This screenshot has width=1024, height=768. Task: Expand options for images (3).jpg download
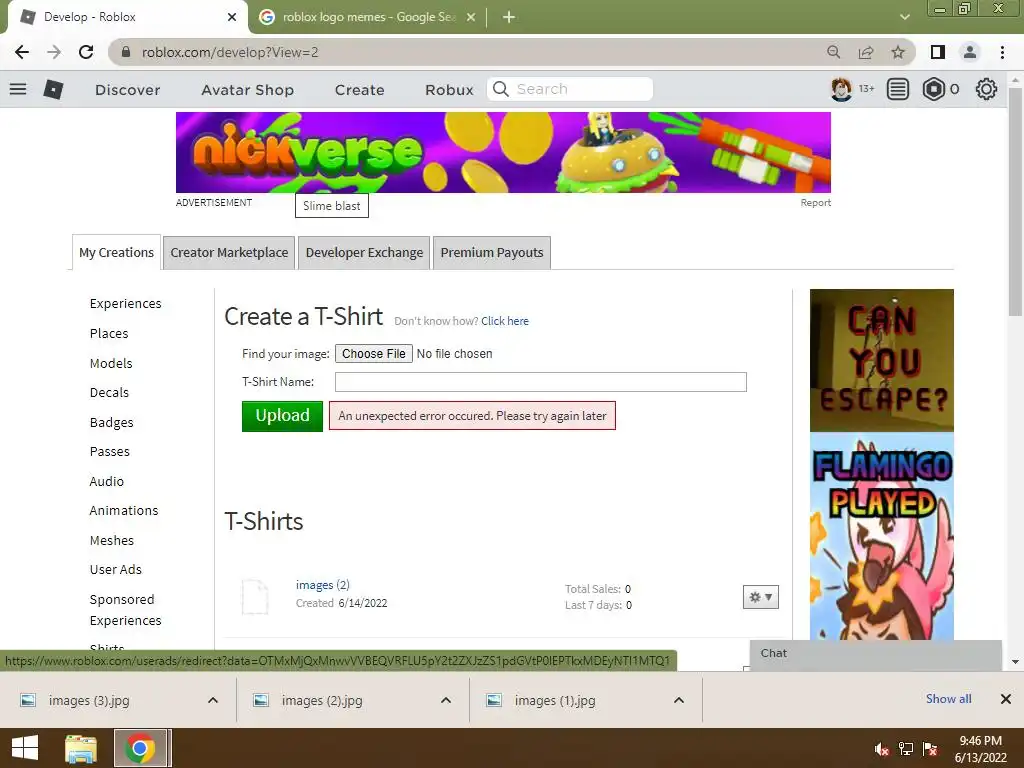[213, 700]
